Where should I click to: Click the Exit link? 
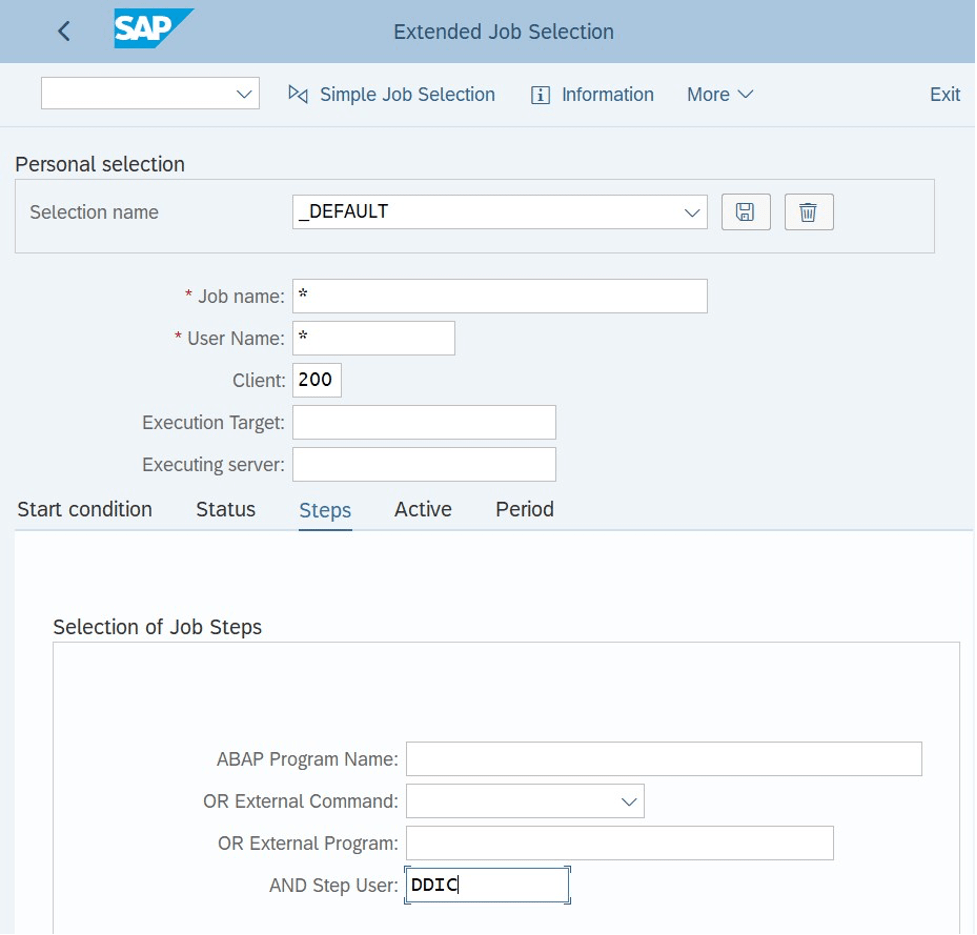click(944, 94)
